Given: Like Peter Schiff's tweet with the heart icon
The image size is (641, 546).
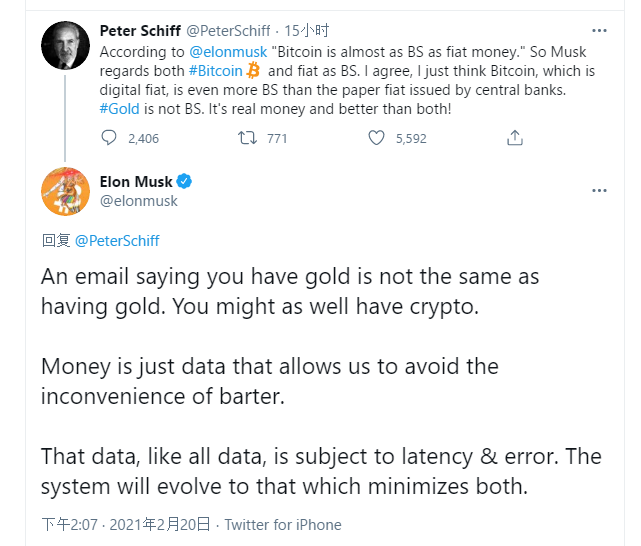Looking at the screenshot, I should coord(377,138).
